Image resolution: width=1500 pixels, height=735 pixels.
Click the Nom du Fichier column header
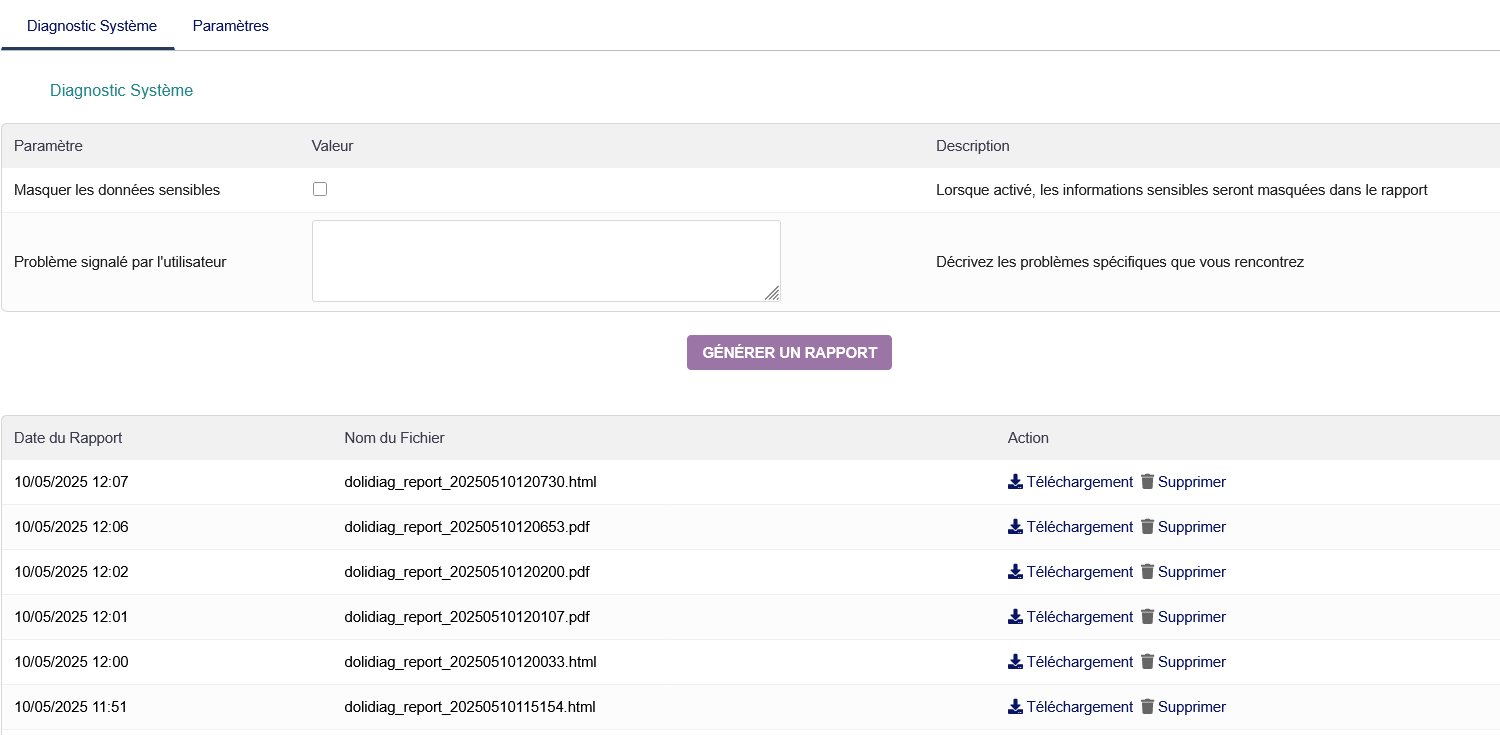coord(394,438)
